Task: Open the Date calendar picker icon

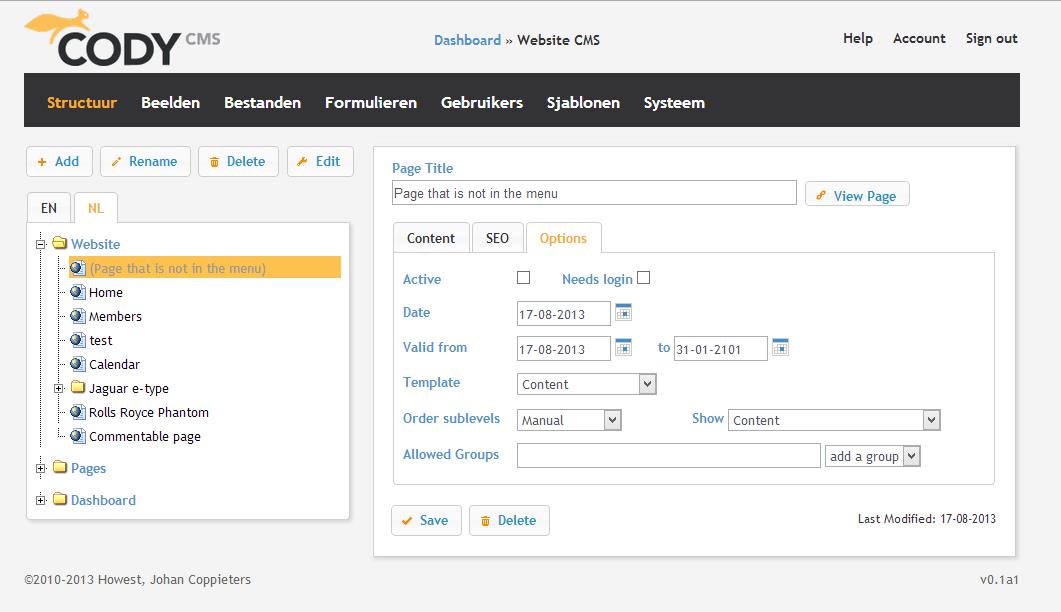Action: (623, 312)
